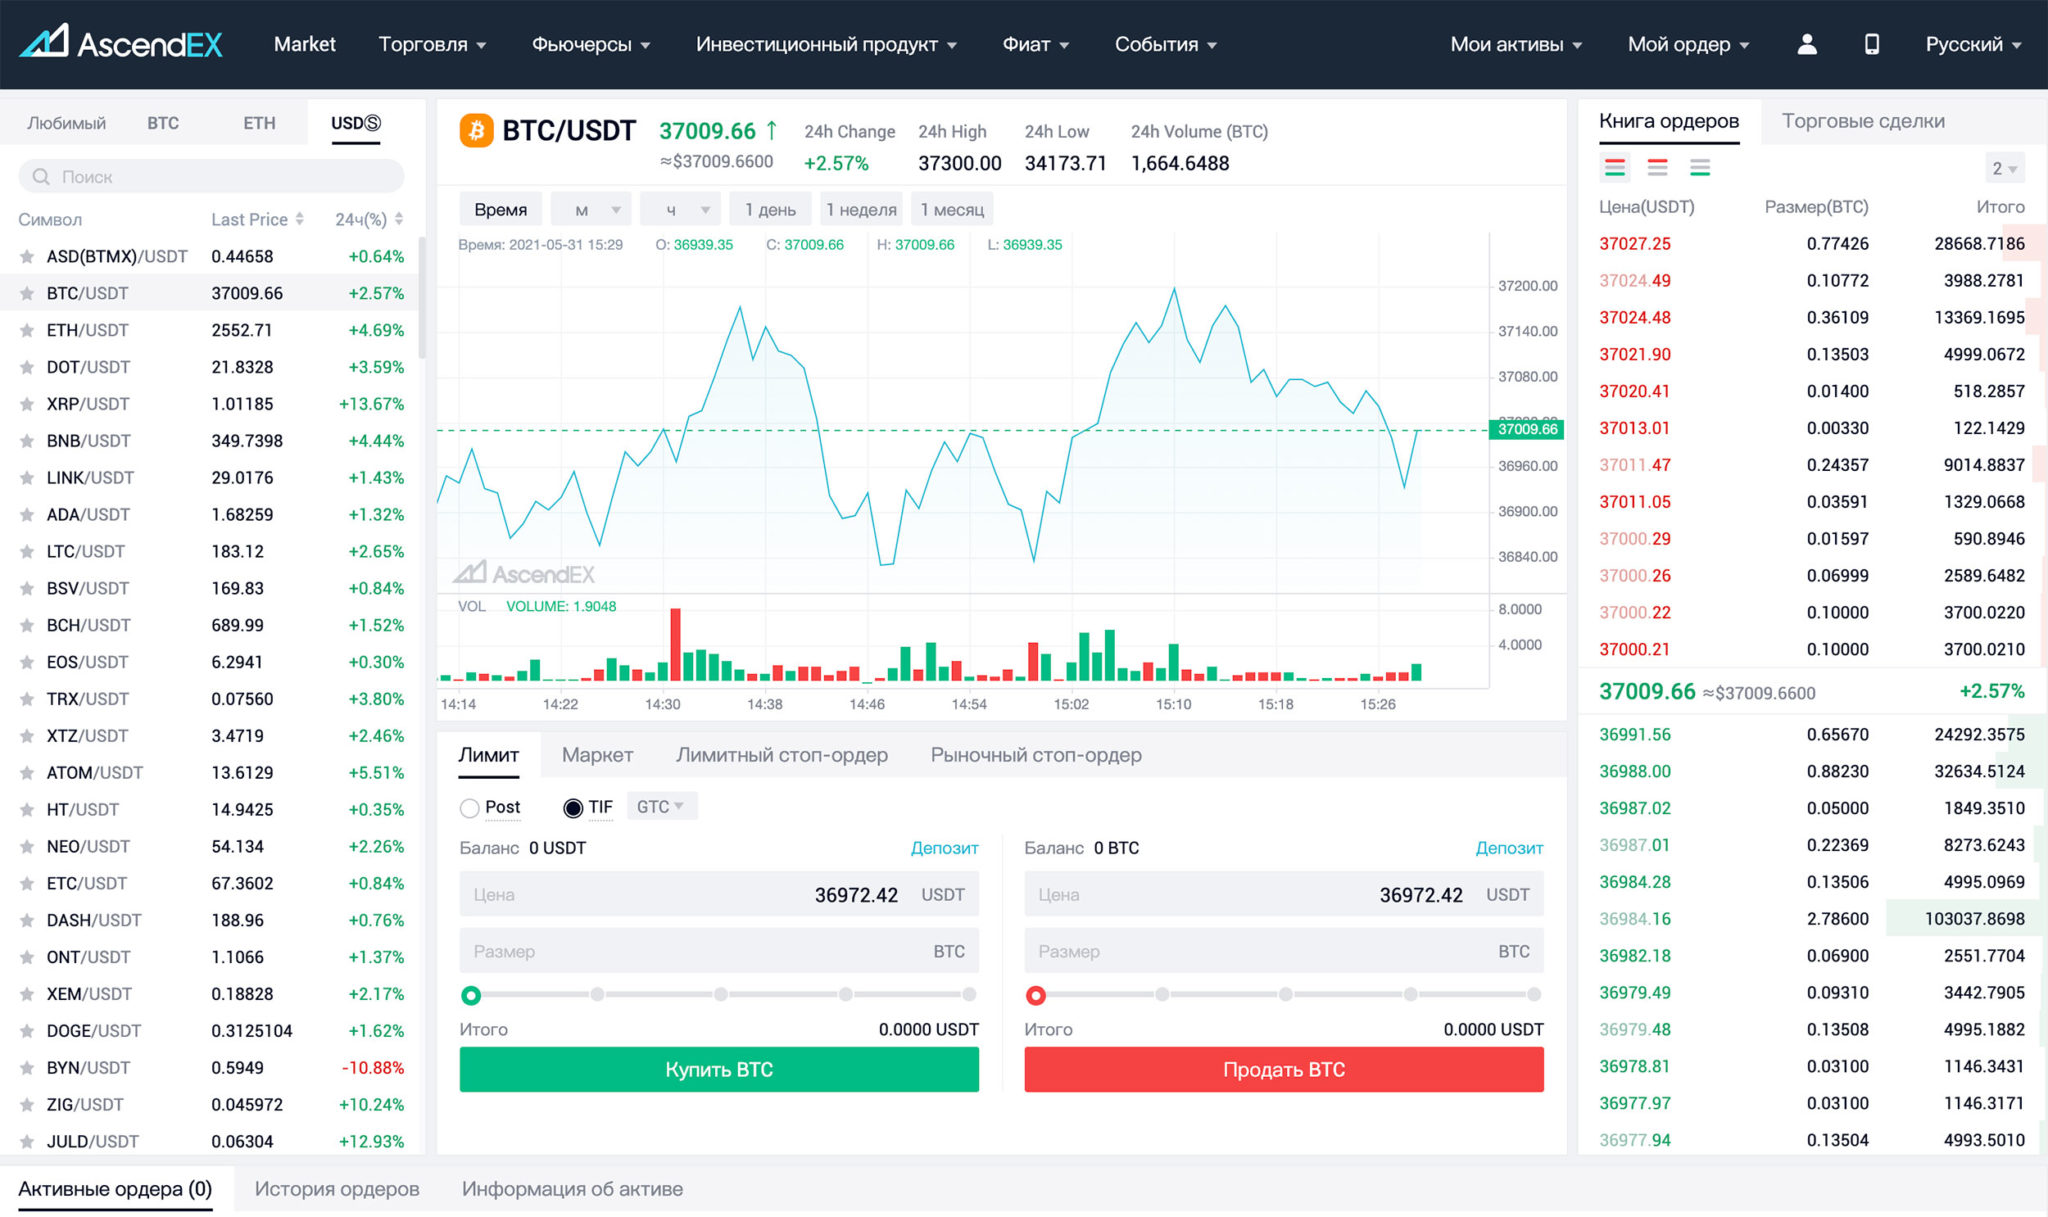Click the red sell amount slider handle
This screenshot has height=1217, width=2048.
1036,995
